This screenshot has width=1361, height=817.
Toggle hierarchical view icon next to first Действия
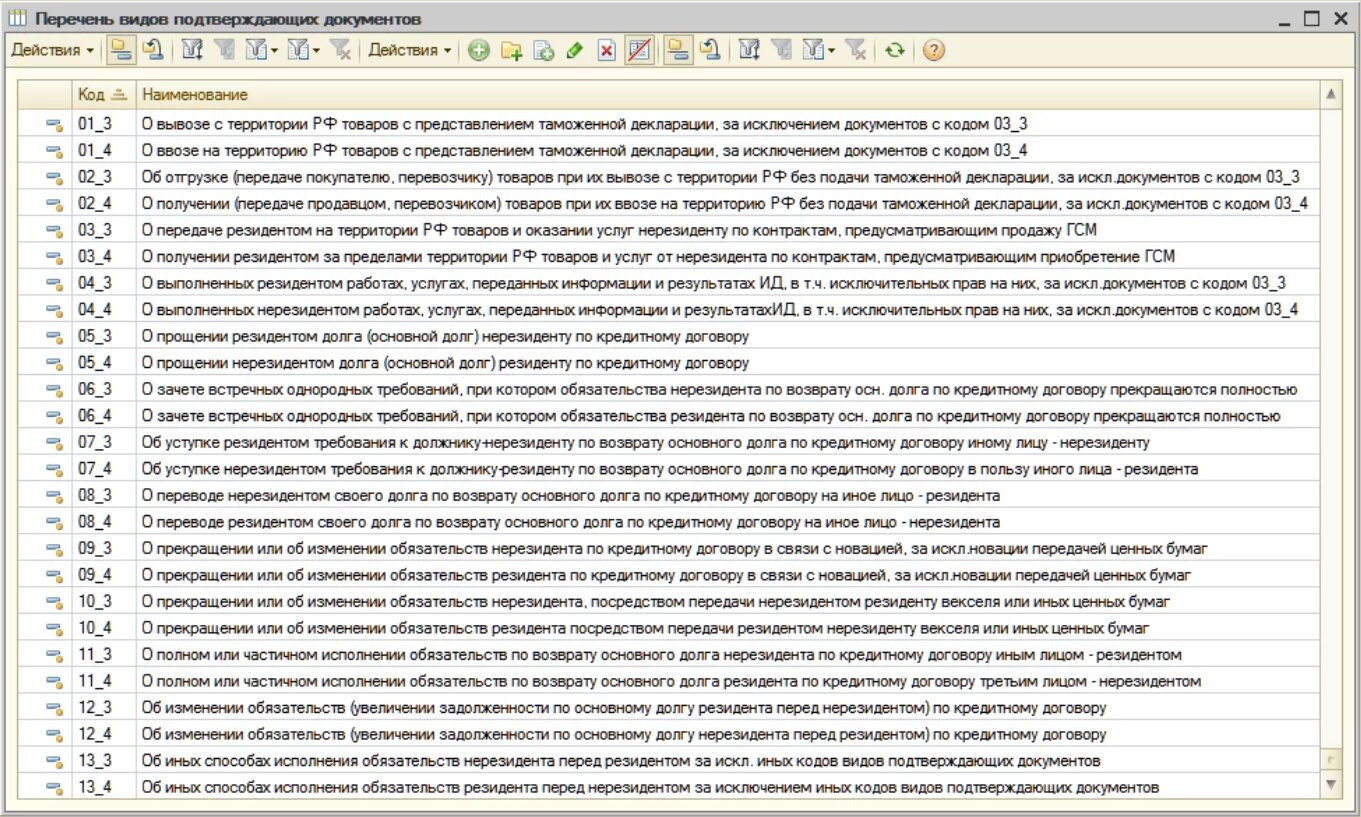point(121,50)
